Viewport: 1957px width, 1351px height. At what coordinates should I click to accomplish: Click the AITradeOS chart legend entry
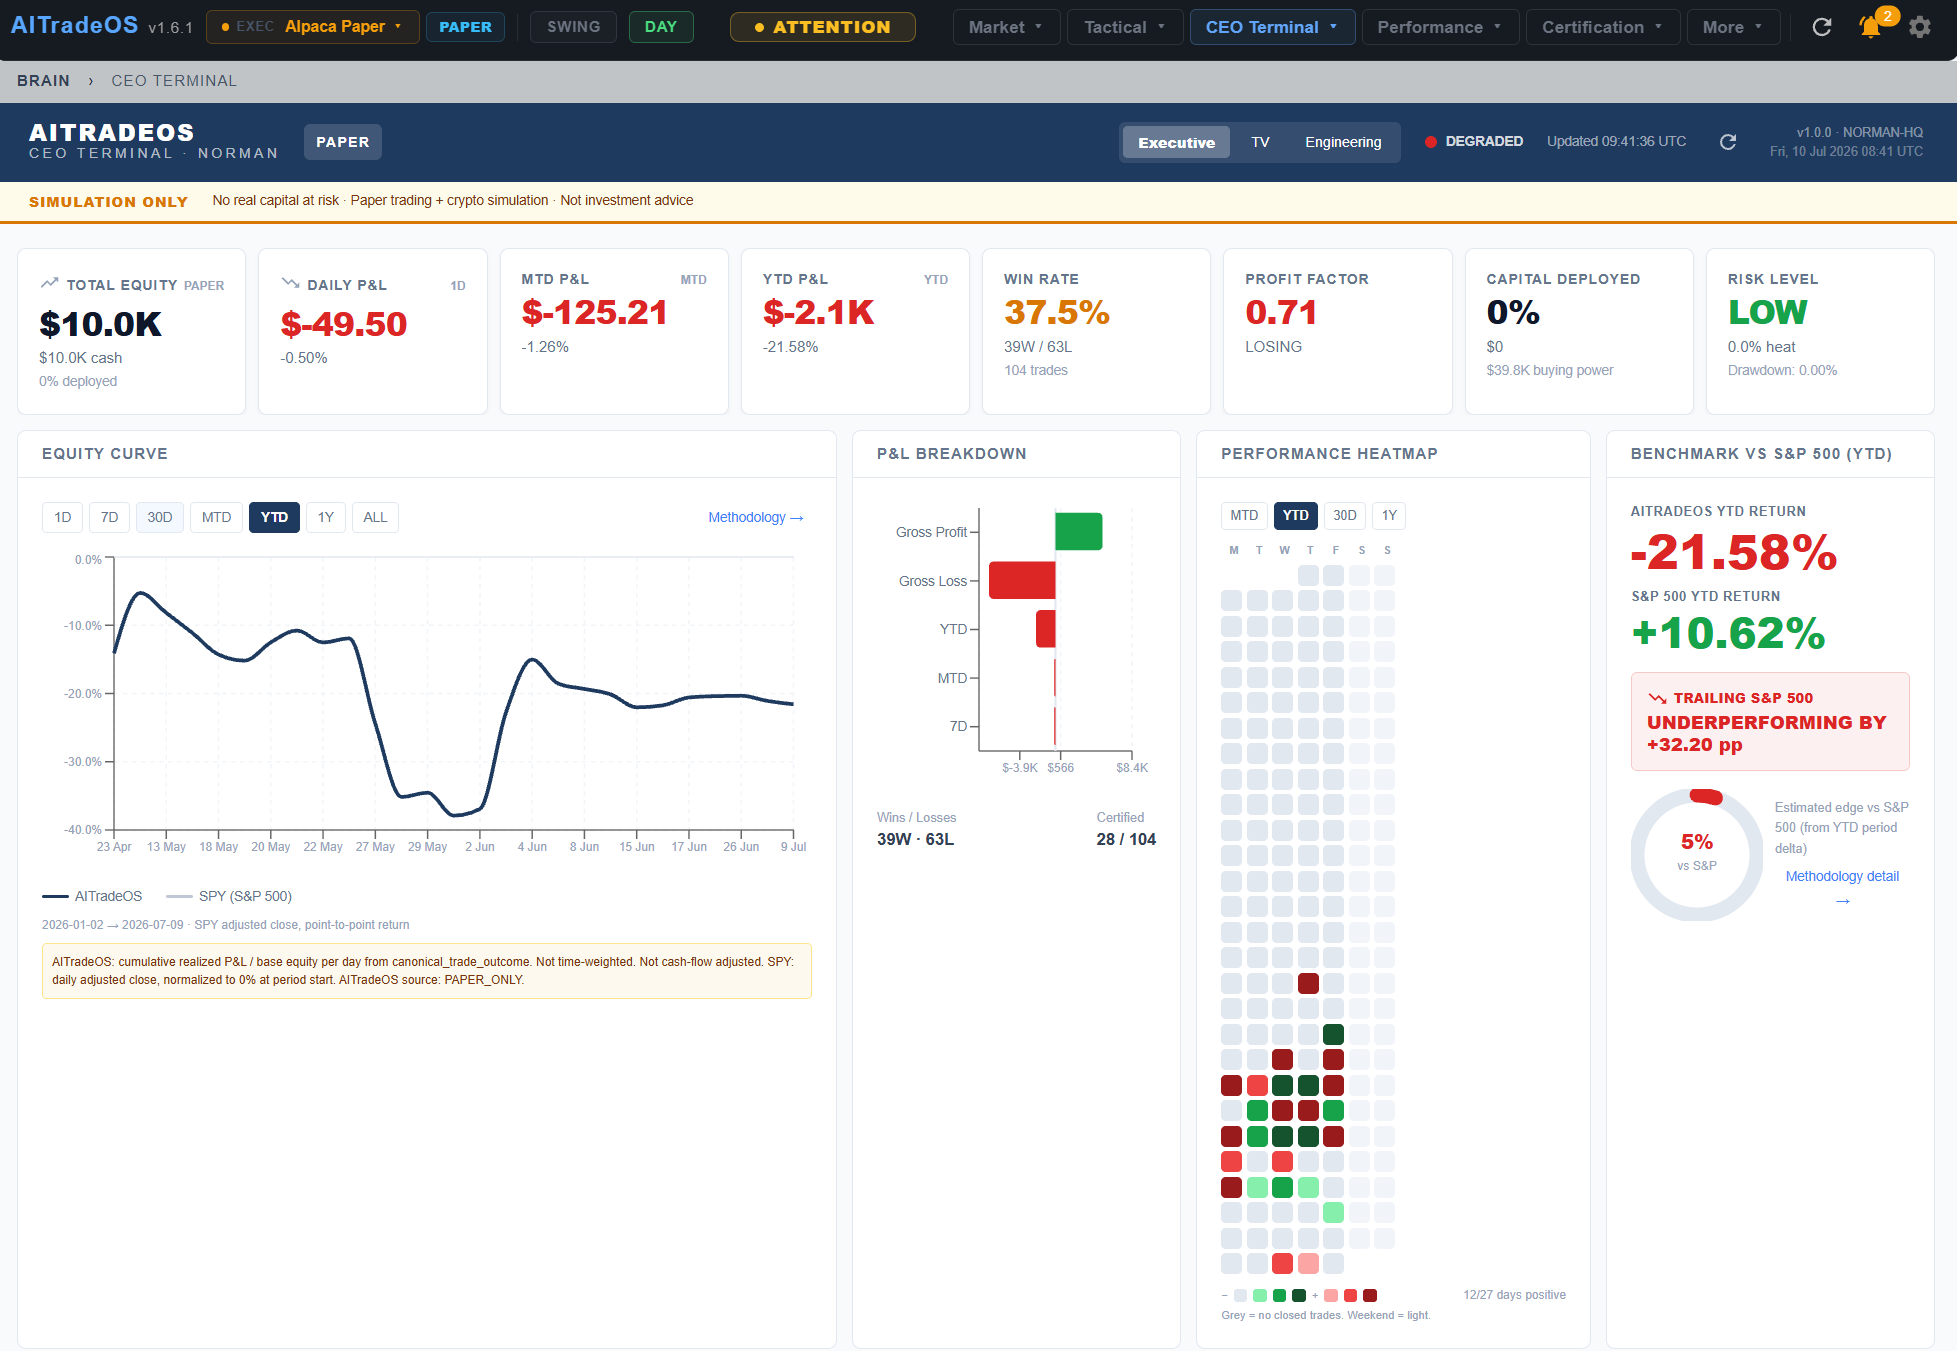coord(92,896)
